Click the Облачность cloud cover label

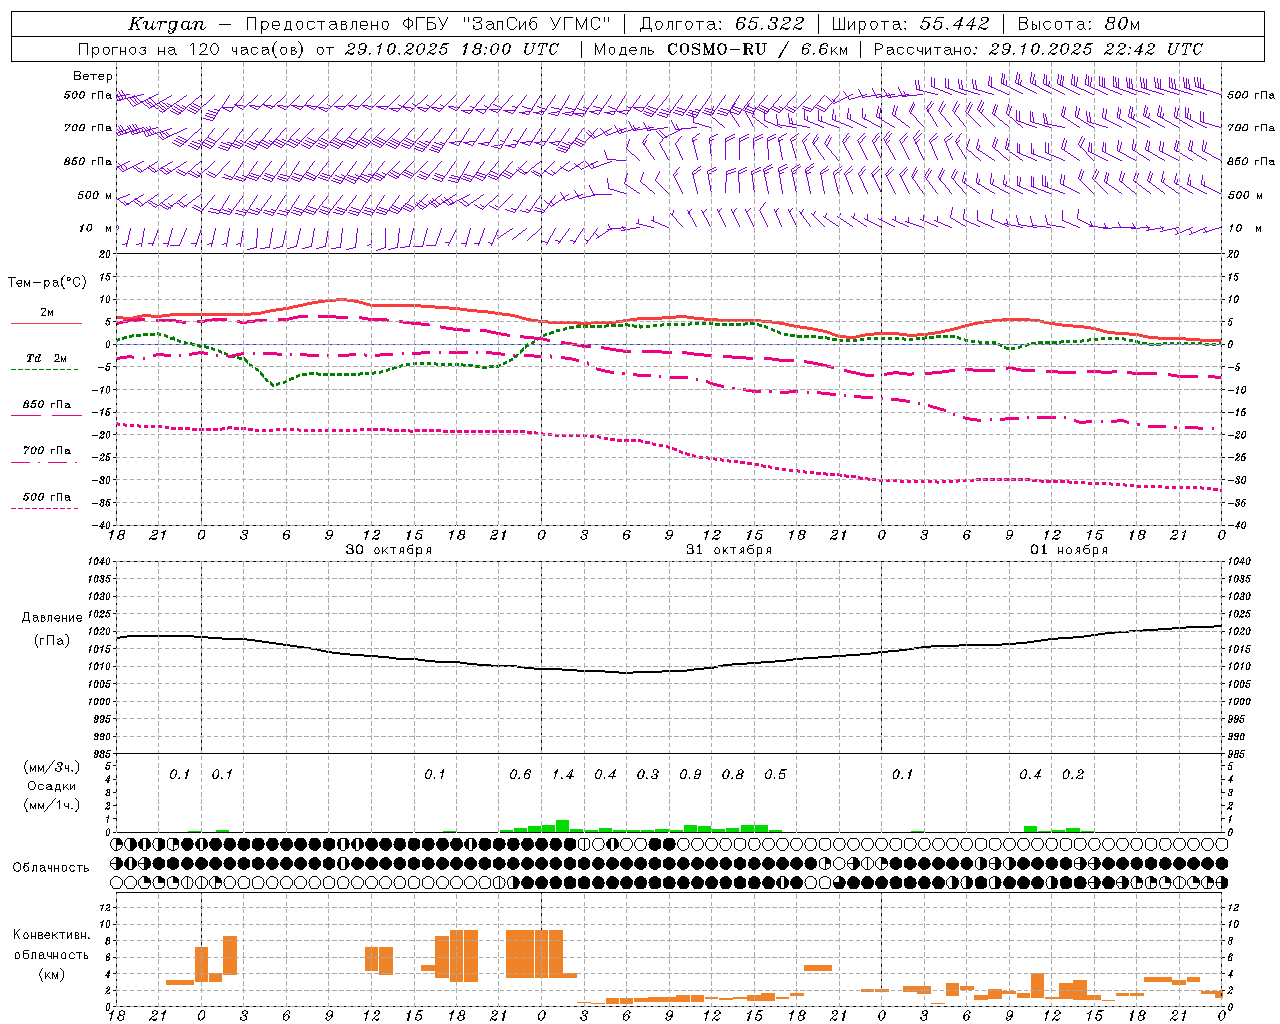[x=51, y=868]
